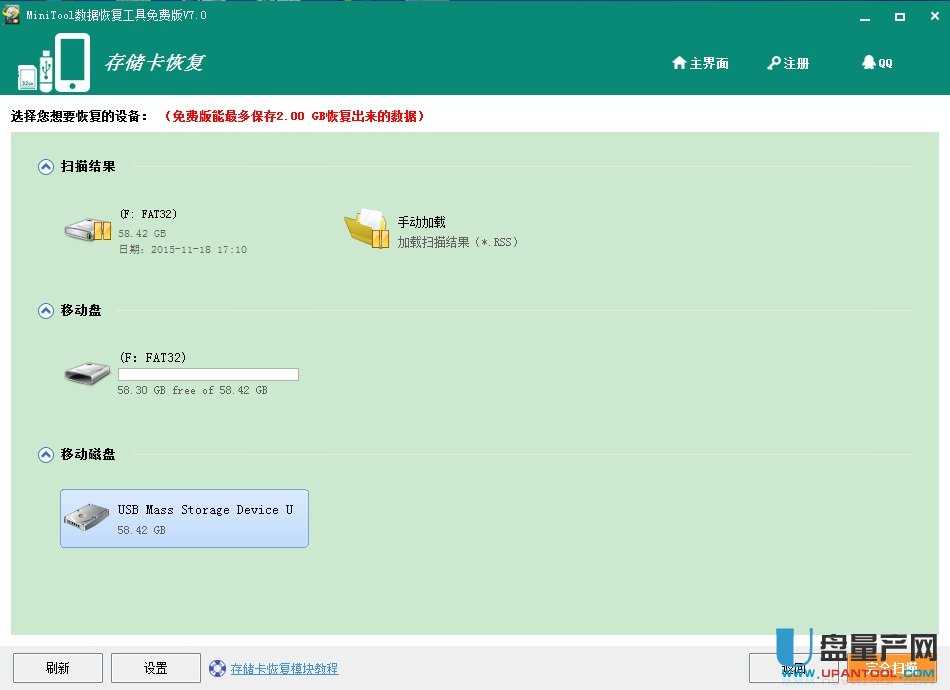Collapse the 移动磁盘 section
Viewport: 950px width, 690px height.
[x=45, y=453]
